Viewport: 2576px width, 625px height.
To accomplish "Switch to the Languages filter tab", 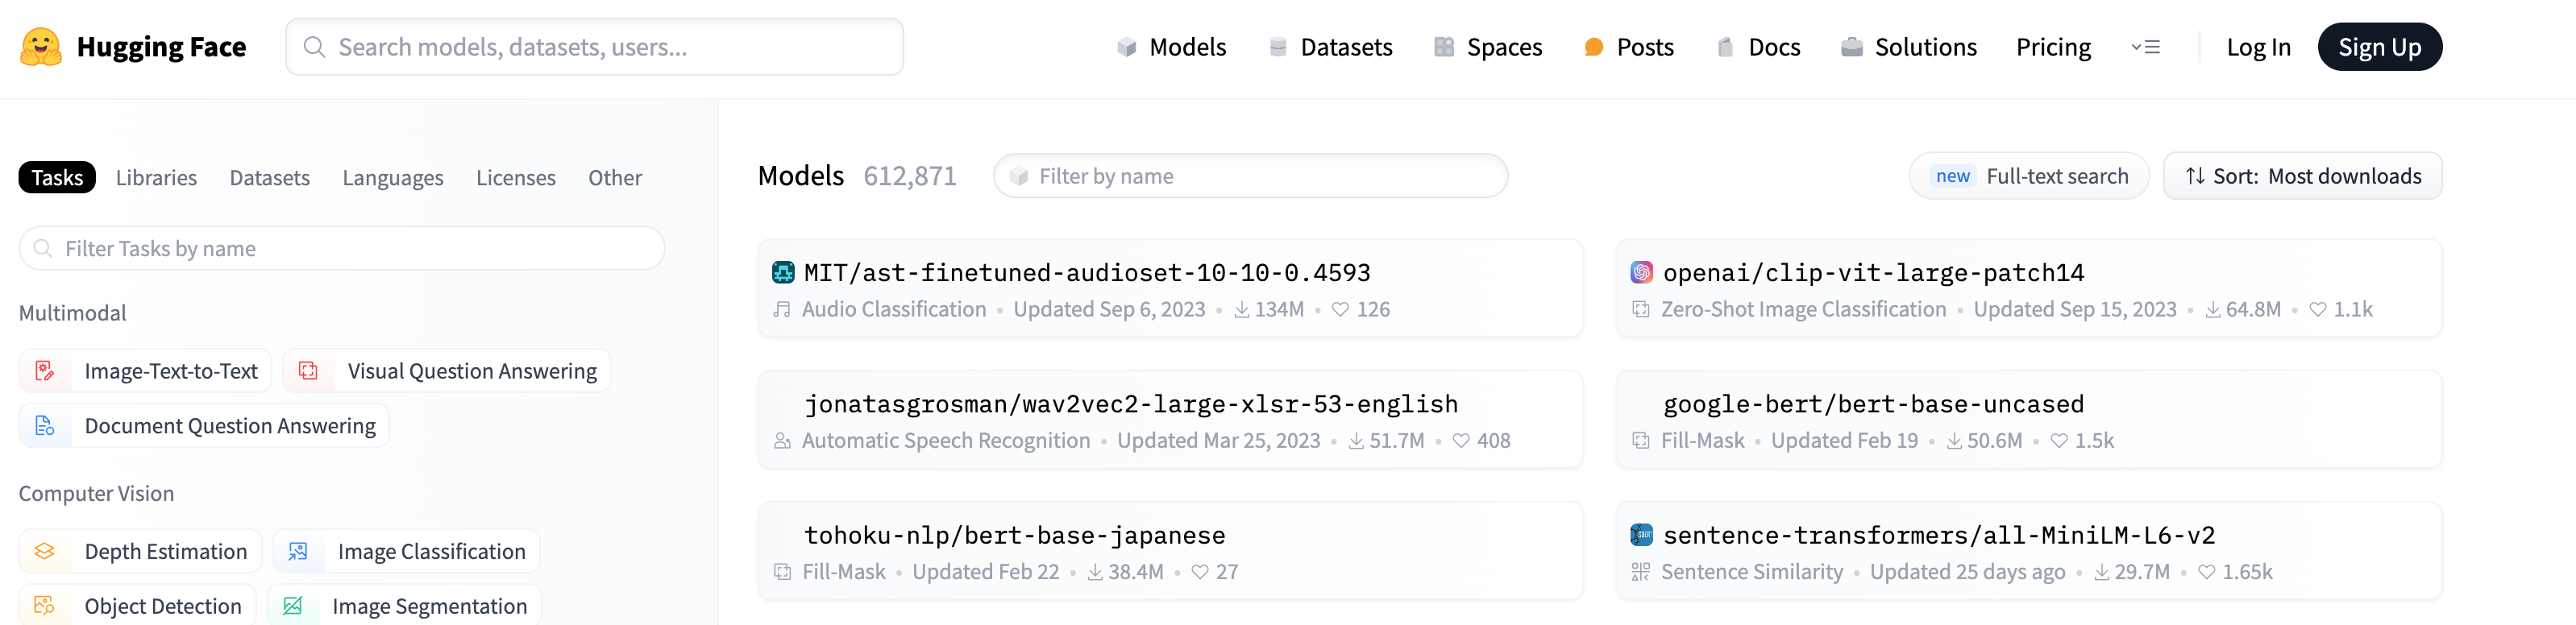I will (x=393, y=177).
